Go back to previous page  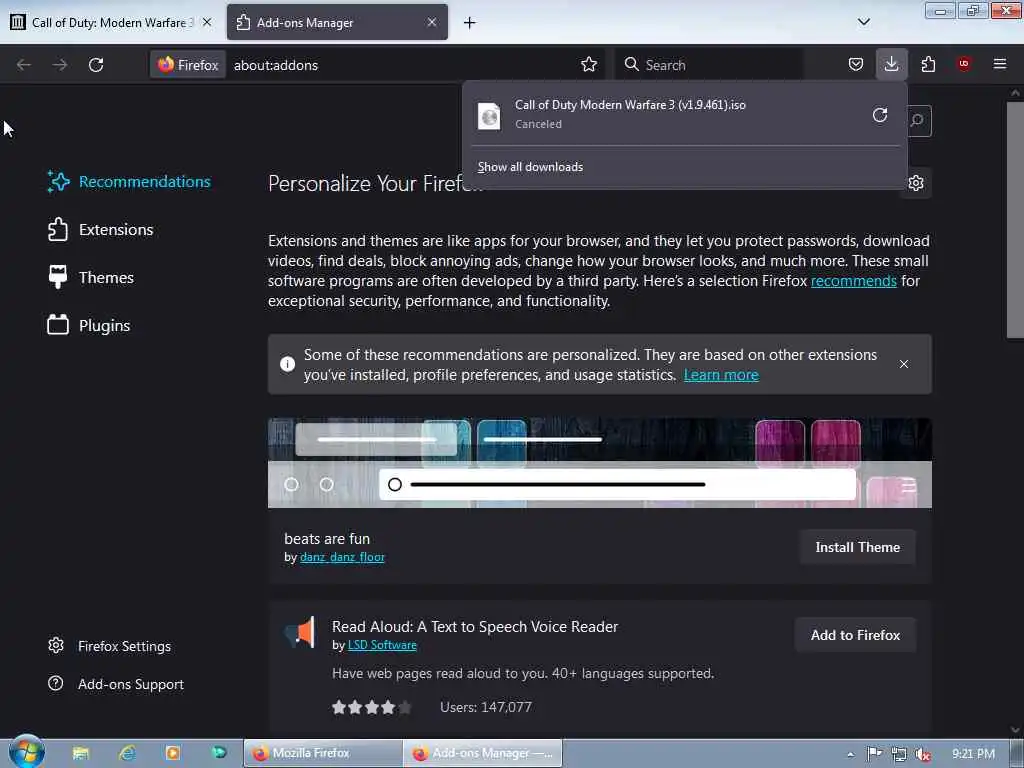pos(24,65)
